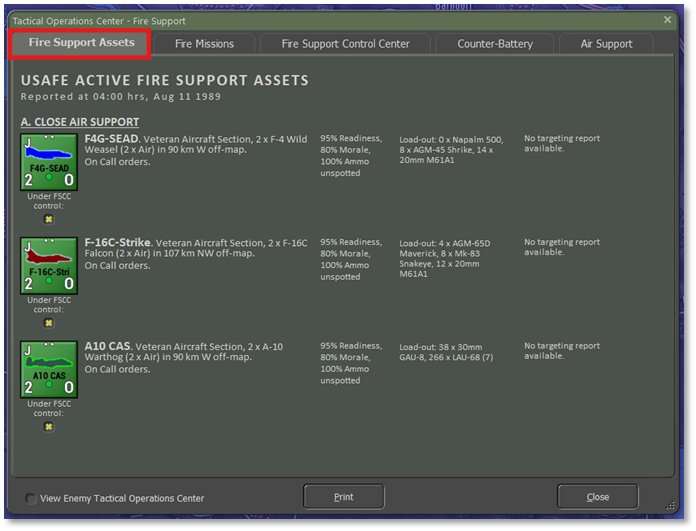696x531 pixels.
Task: Open the Air Support tab
Action: 607,44
